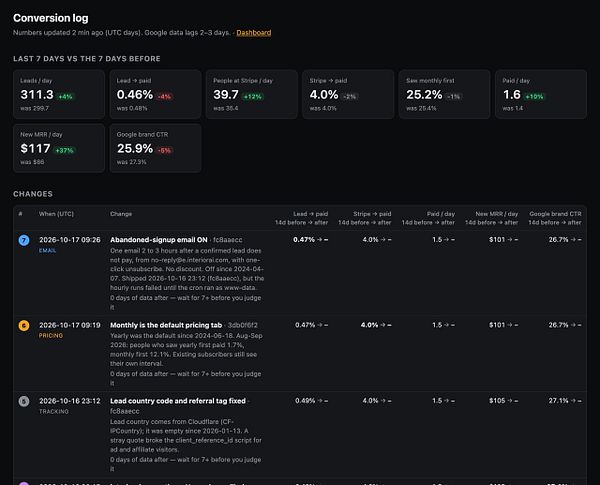Open the Paid / day stat card
Screen dimensions: 600x485
coord(541,94)
